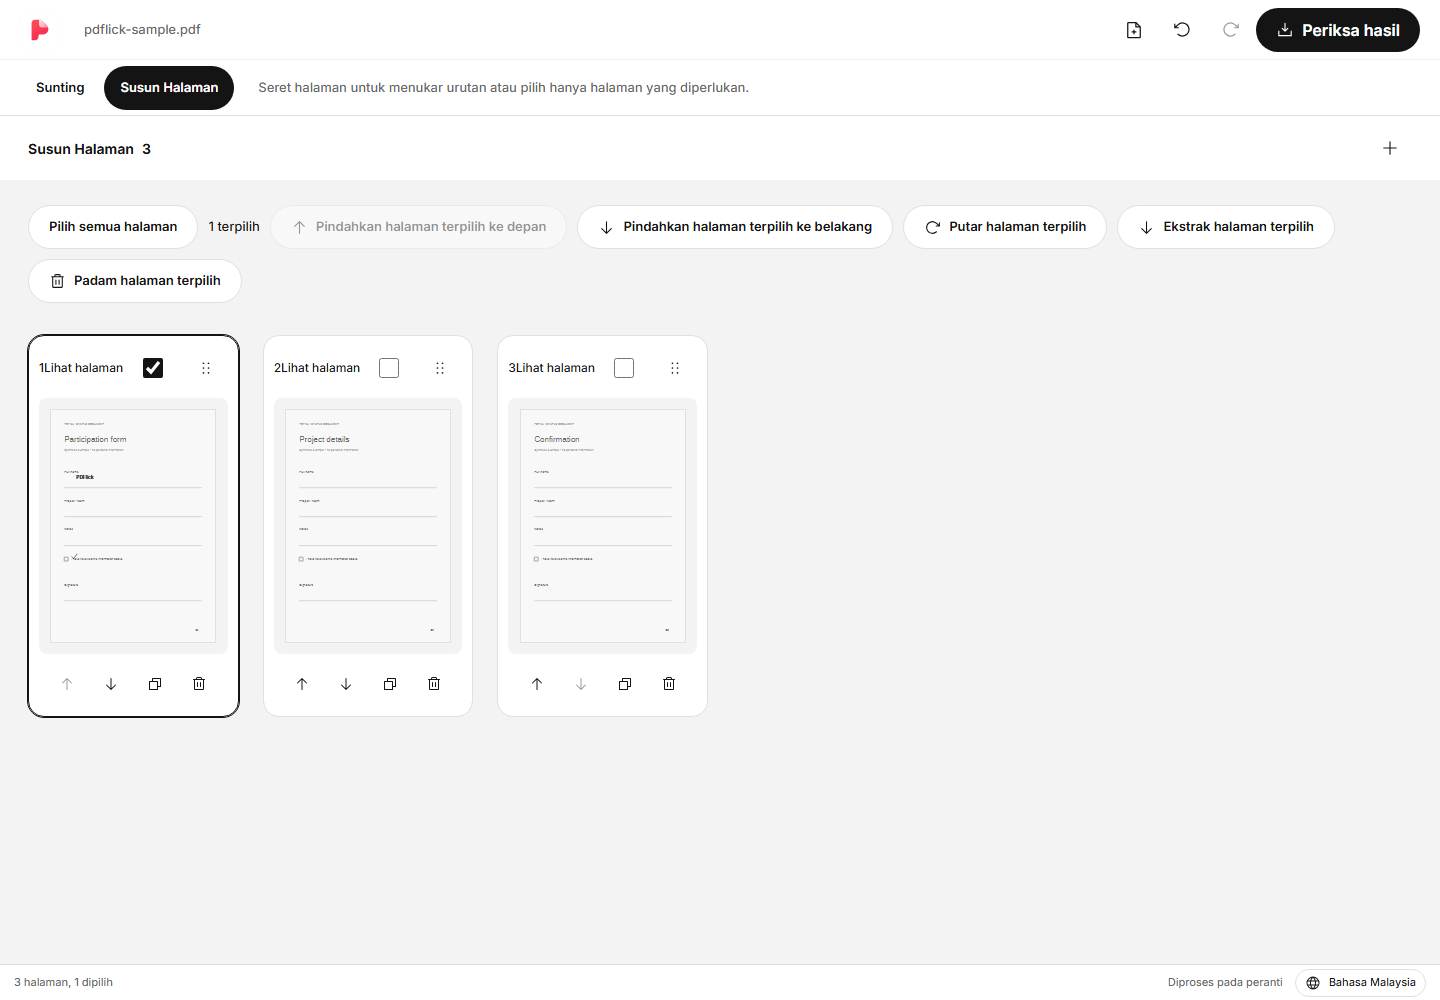
Task: Click Putar halaman terpilih button
Action: click(1005, 227)
